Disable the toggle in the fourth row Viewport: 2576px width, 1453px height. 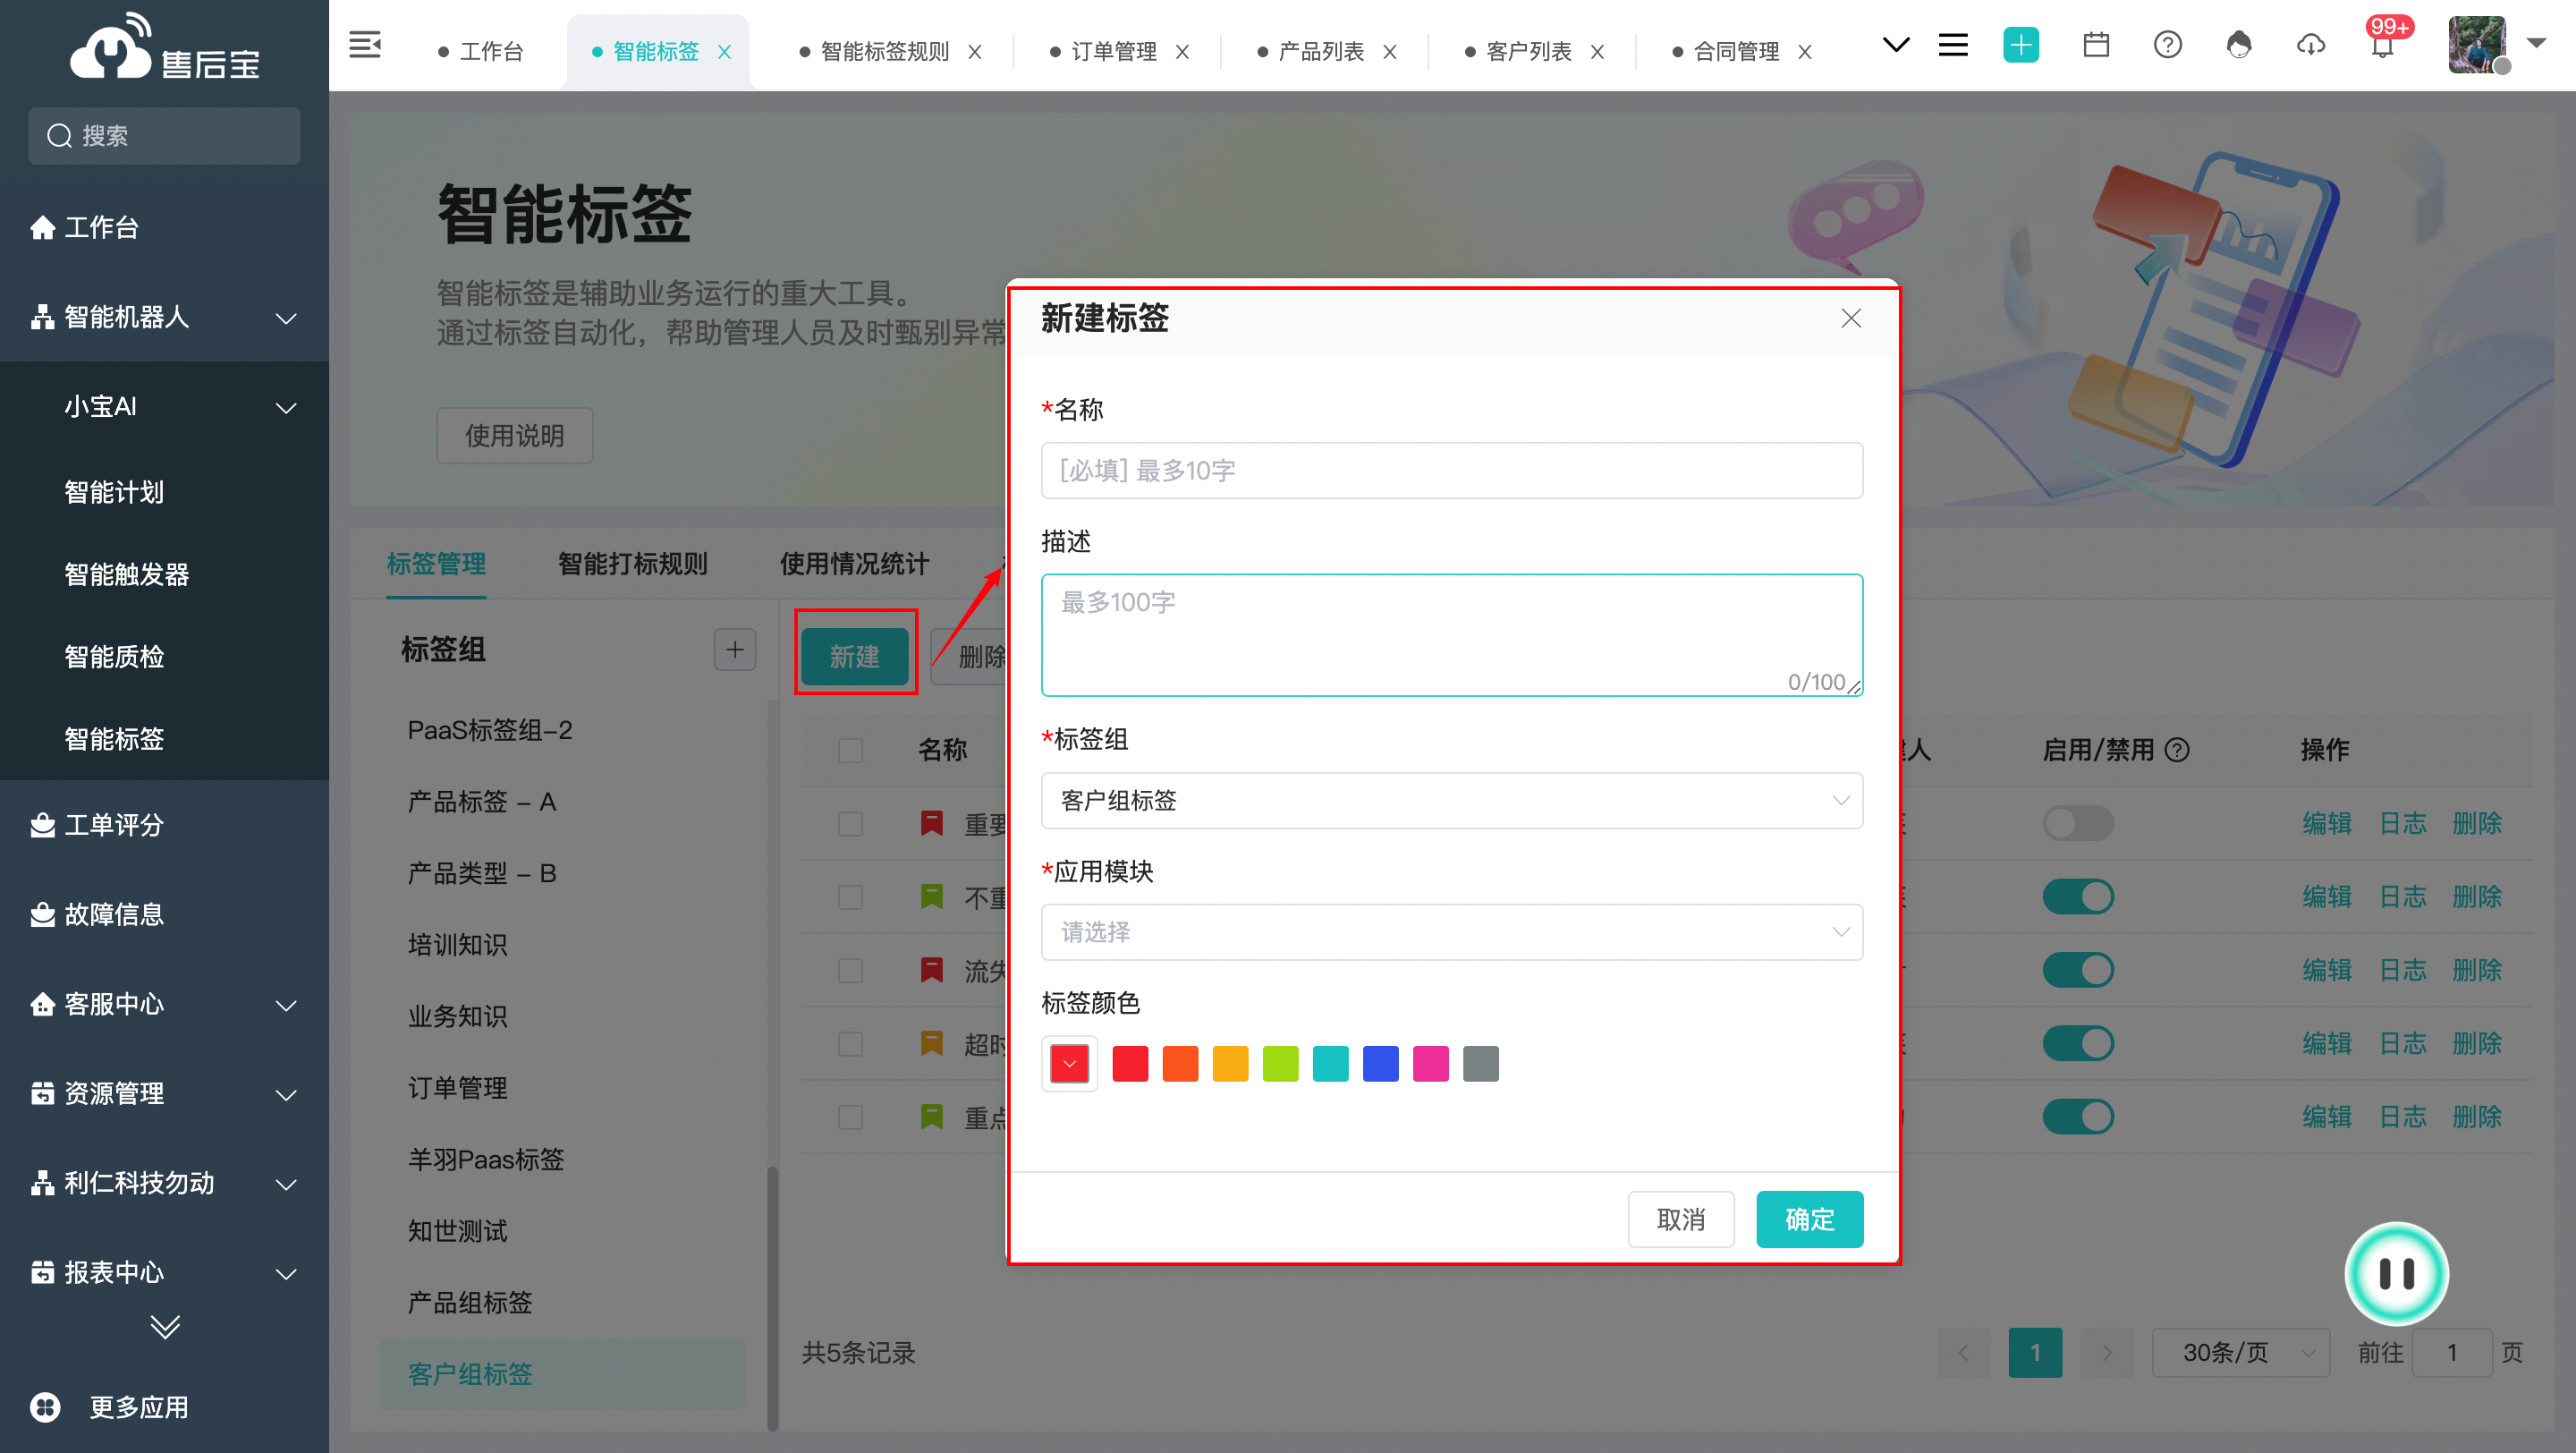tap(2078, 1044)
